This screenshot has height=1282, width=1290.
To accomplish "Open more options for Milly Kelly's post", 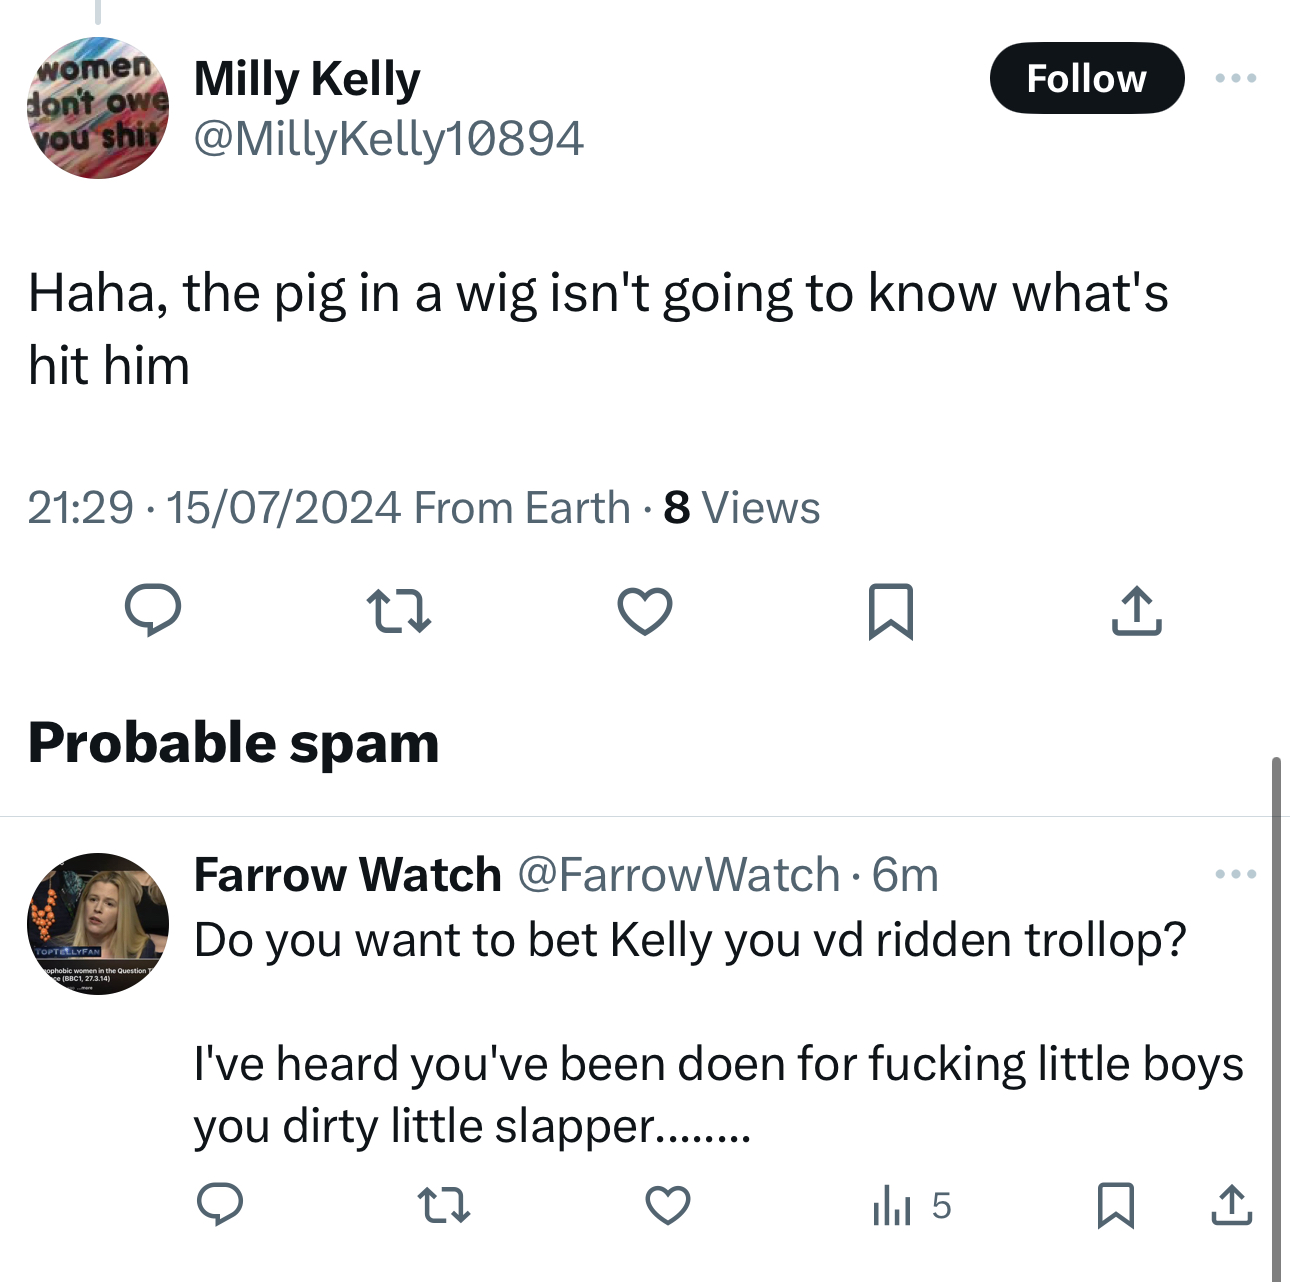I will 1236,78.
